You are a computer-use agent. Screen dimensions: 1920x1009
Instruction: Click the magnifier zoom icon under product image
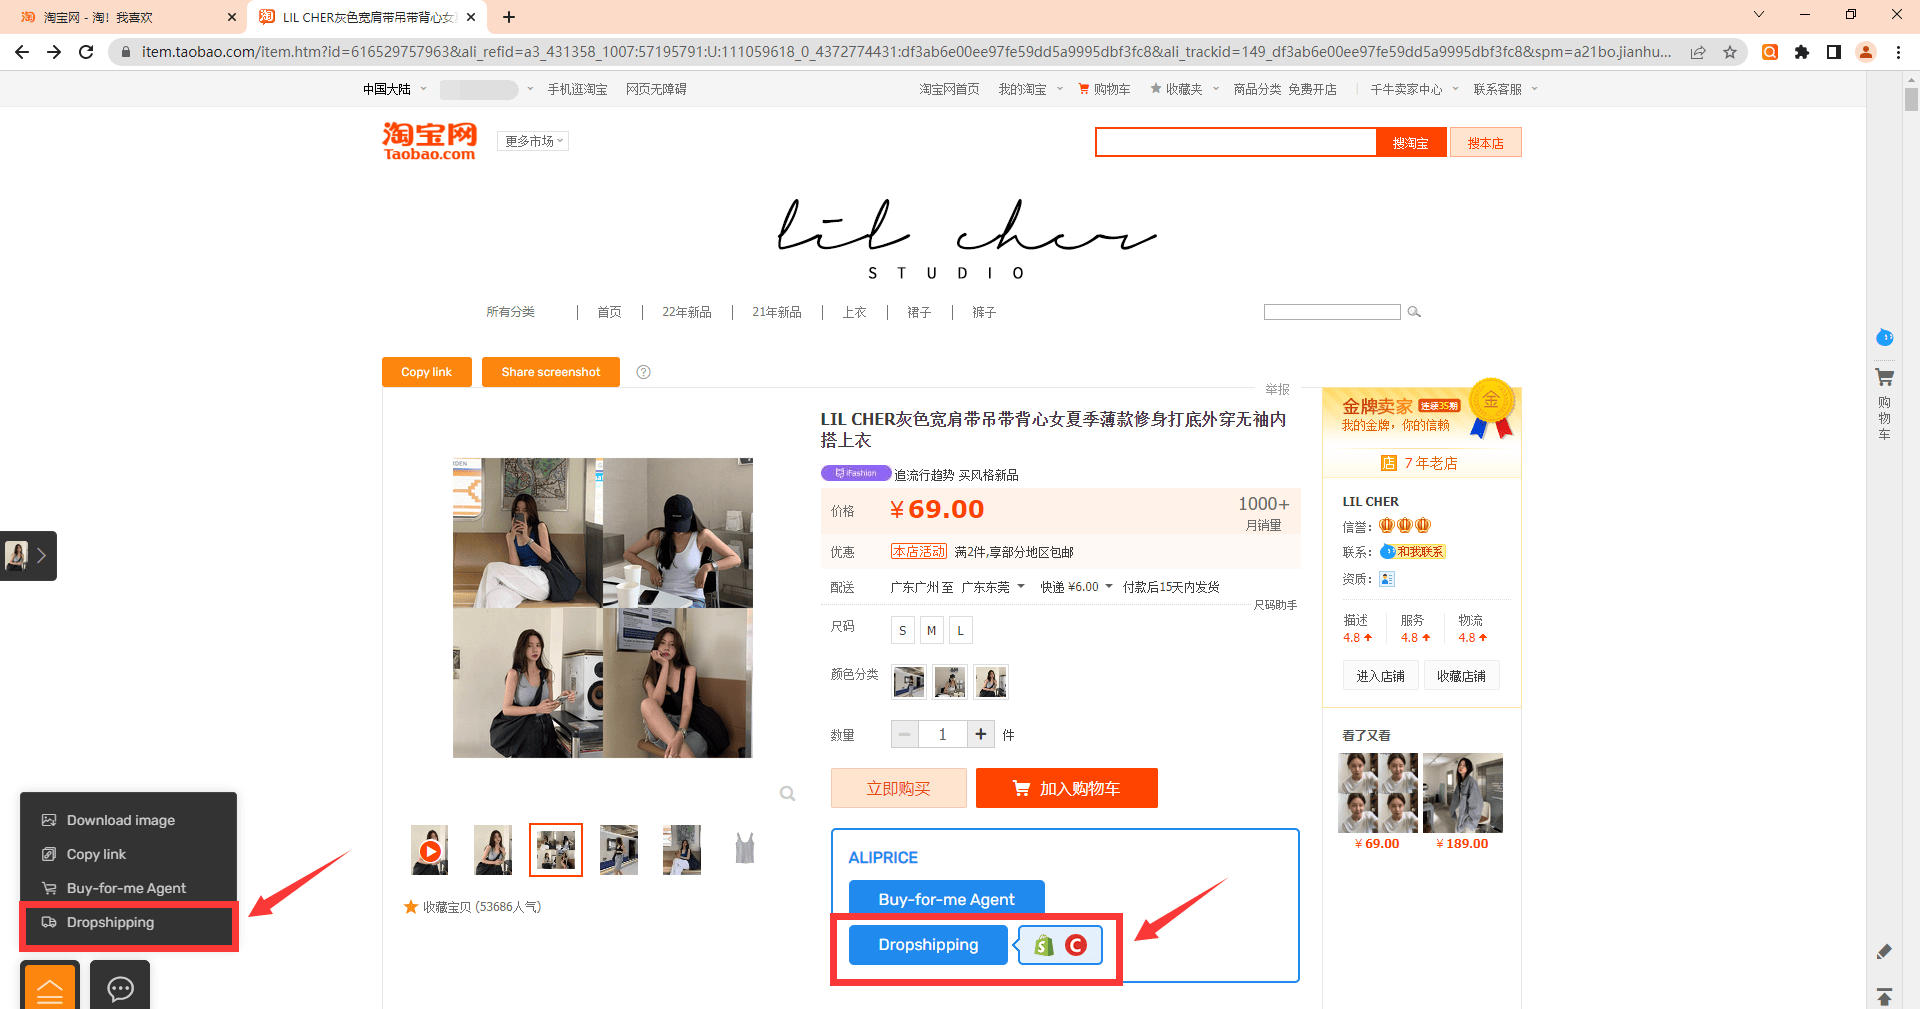tap(788, 794)
